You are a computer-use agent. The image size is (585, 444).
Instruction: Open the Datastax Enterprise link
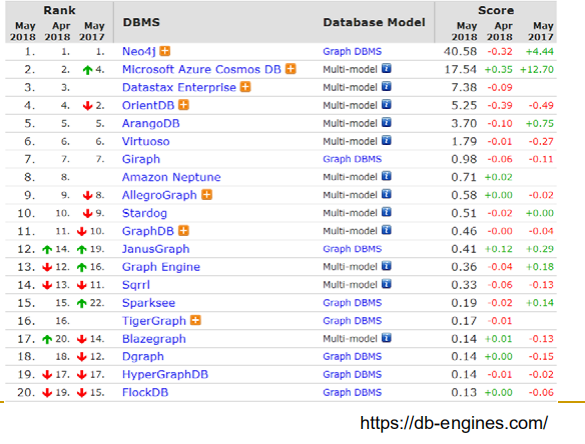pos(179,87)
